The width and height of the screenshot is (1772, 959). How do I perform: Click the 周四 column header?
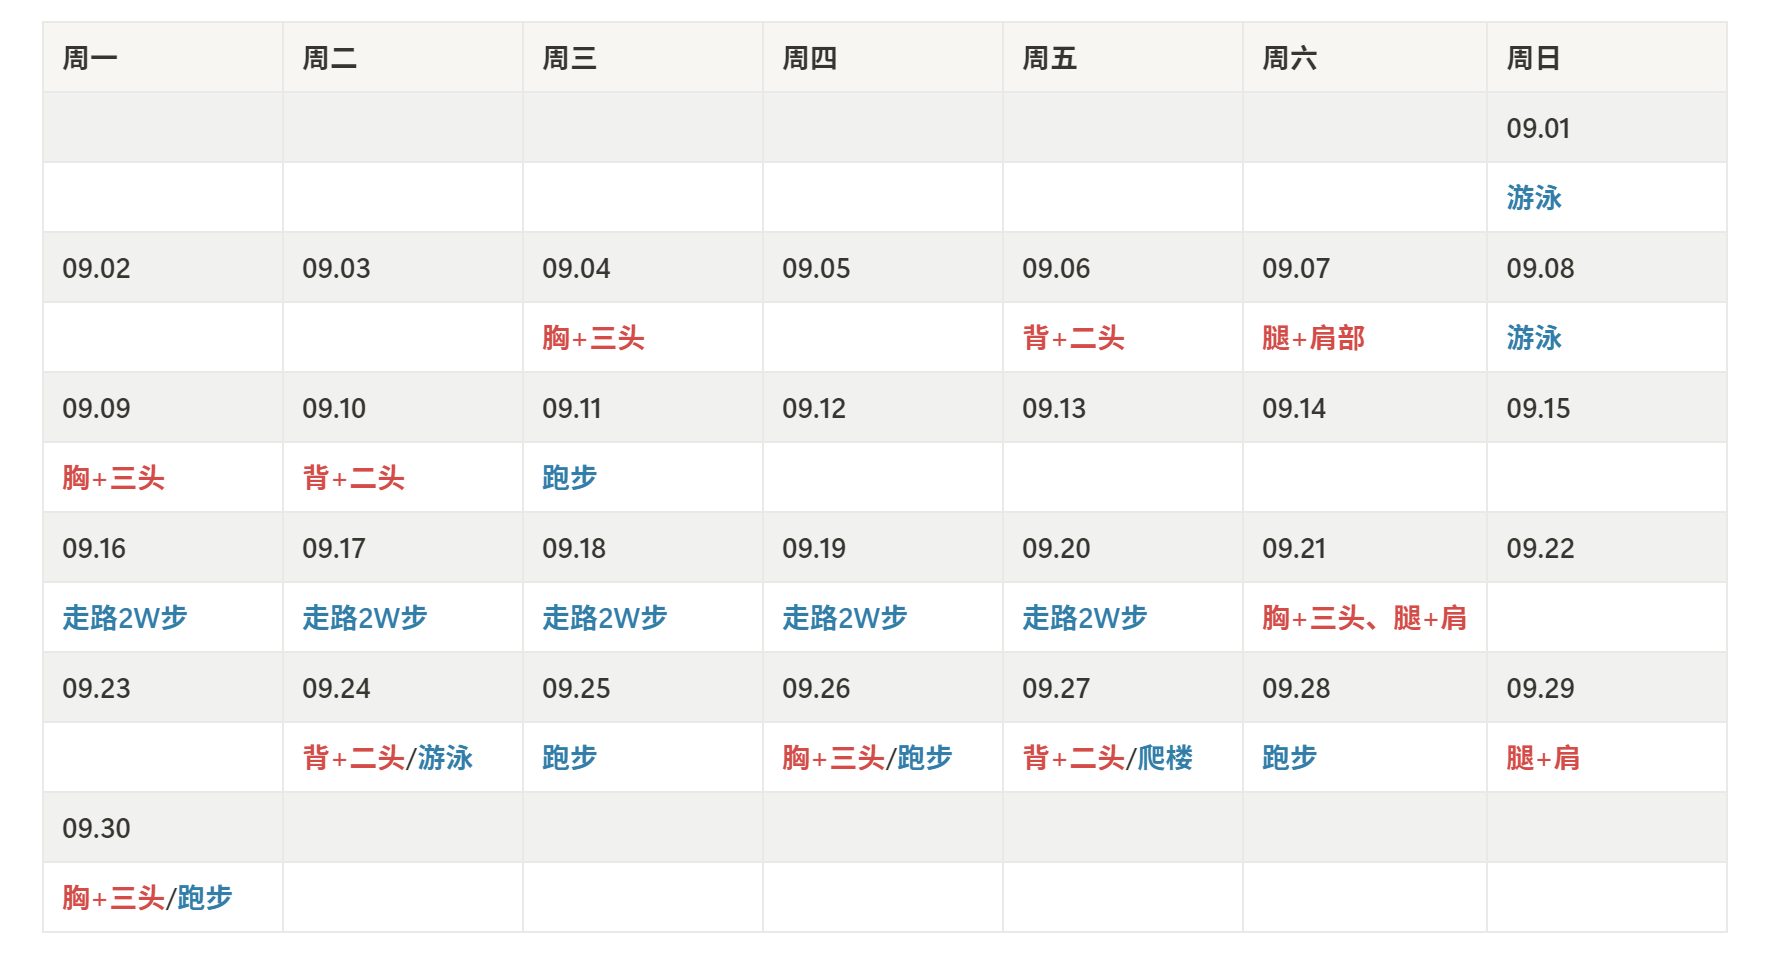click(883, 58)
